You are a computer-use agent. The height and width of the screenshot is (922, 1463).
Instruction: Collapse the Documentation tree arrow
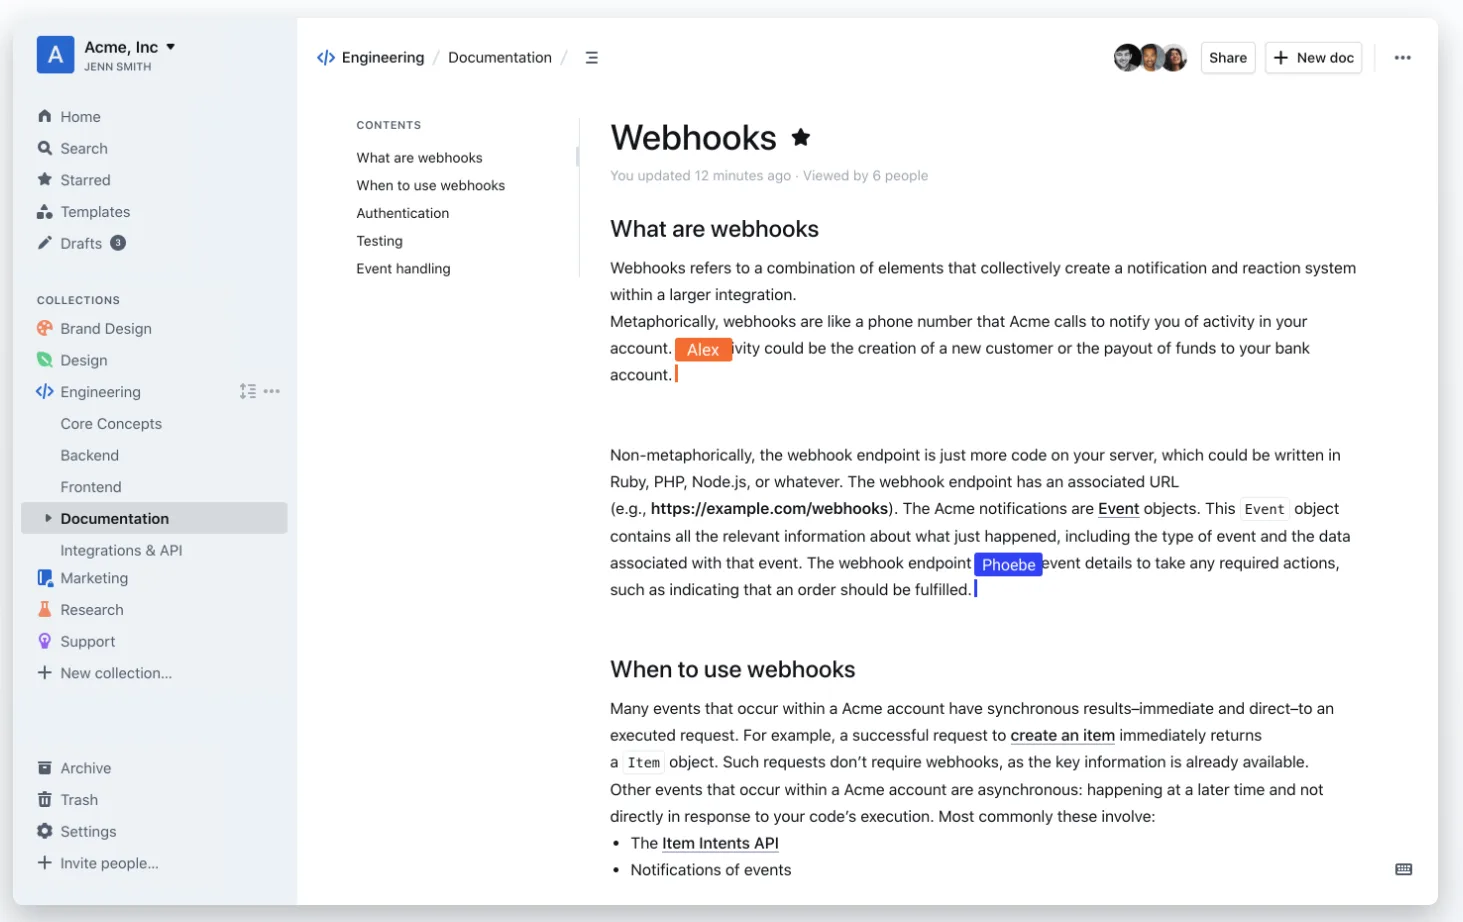coord(48,518)
